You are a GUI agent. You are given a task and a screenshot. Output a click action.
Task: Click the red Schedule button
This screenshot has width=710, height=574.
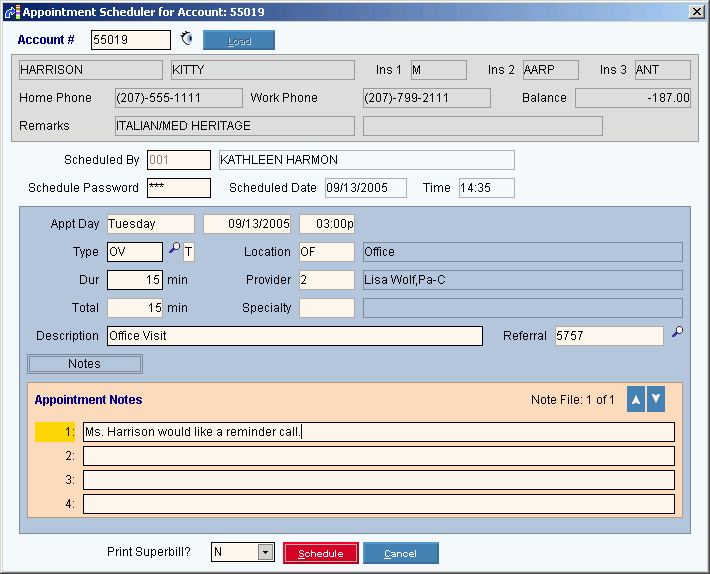pyautogui.click(x=321, y=553)
